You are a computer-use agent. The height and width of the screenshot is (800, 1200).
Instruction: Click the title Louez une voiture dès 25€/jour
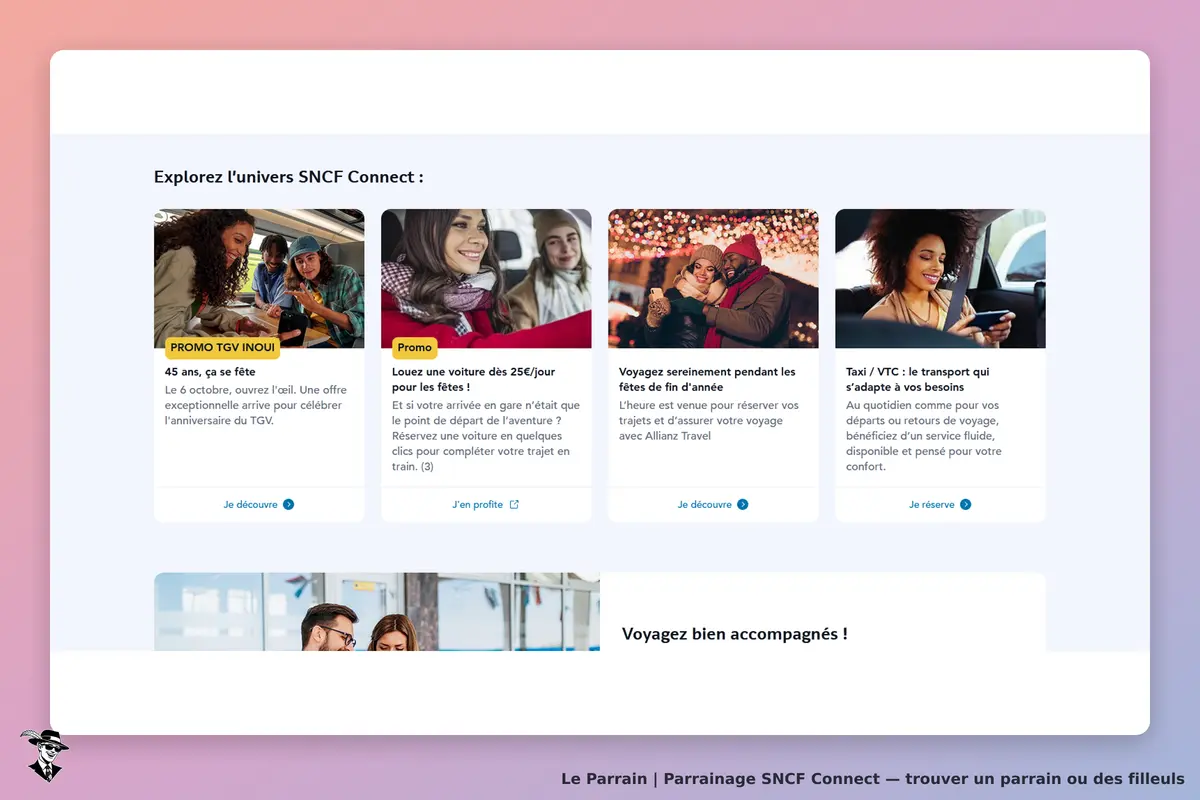click(473, 379)
